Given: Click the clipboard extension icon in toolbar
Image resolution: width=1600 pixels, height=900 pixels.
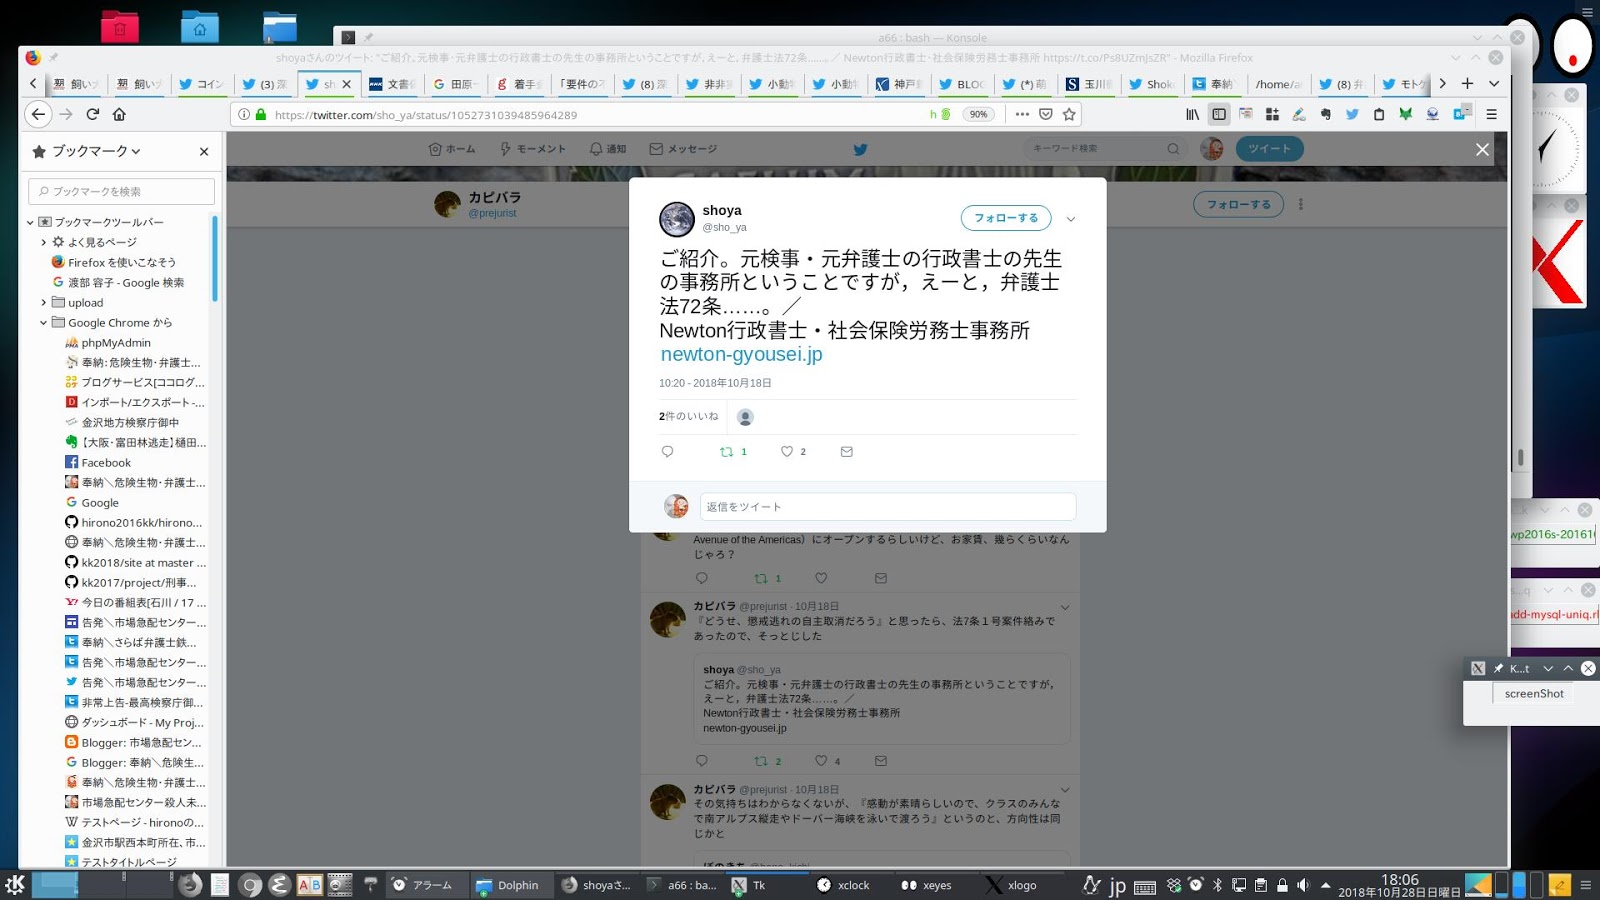Looking at the screenshot, I should point(1379,114).
